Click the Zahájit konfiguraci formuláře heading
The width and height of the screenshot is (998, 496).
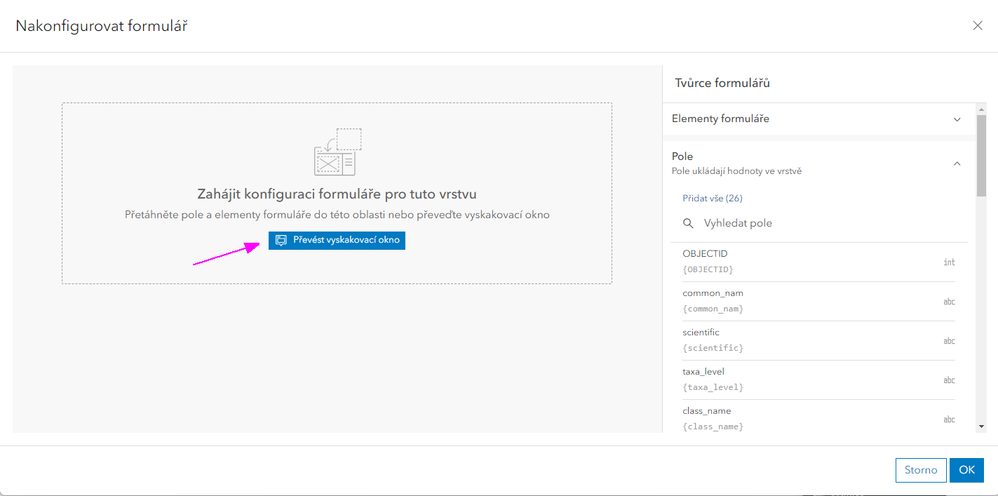point(337,194)
